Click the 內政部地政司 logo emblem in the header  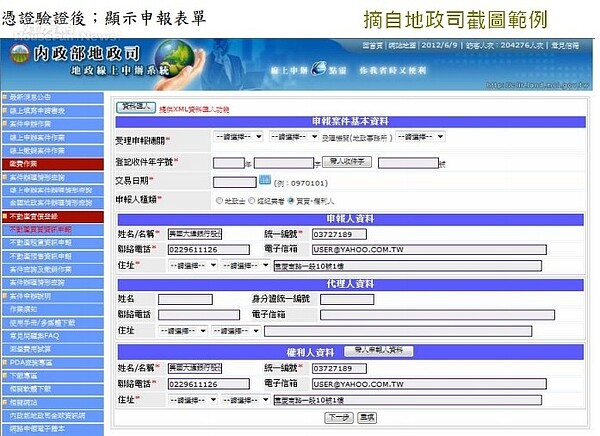tap(20, 54)
